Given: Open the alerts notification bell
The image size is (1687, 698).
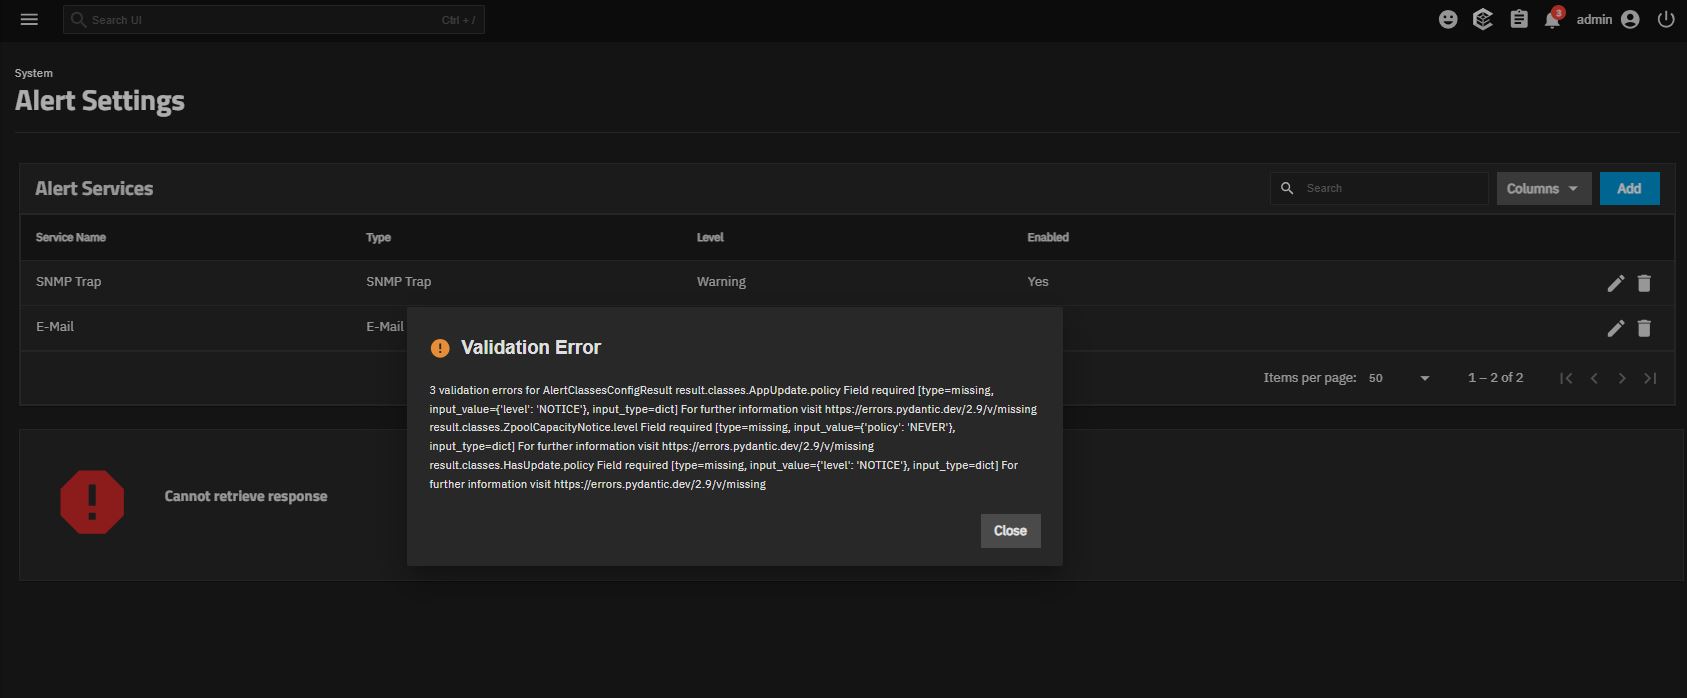Looking at the screenshot, I should point(1552,19).
